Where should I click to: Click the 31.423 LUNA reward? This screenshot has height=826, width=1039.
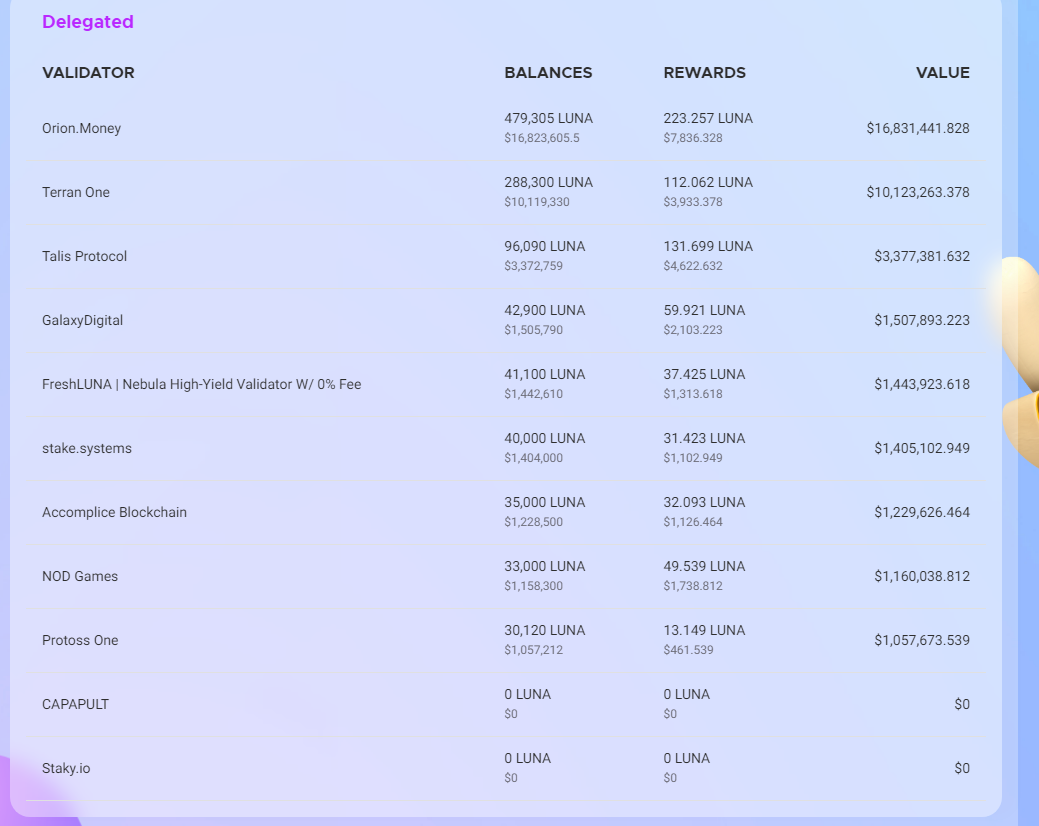[704, 439]
